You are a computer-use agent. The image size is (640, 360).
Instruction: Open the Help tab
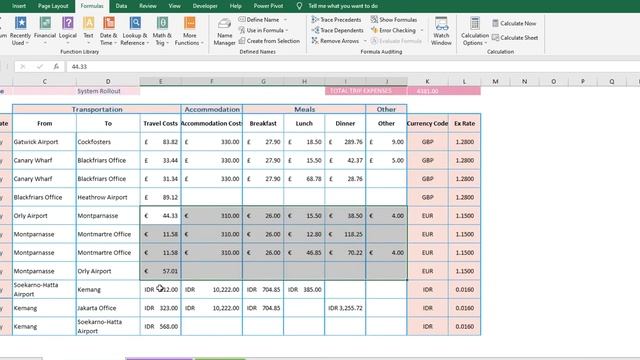click(236, 6)
